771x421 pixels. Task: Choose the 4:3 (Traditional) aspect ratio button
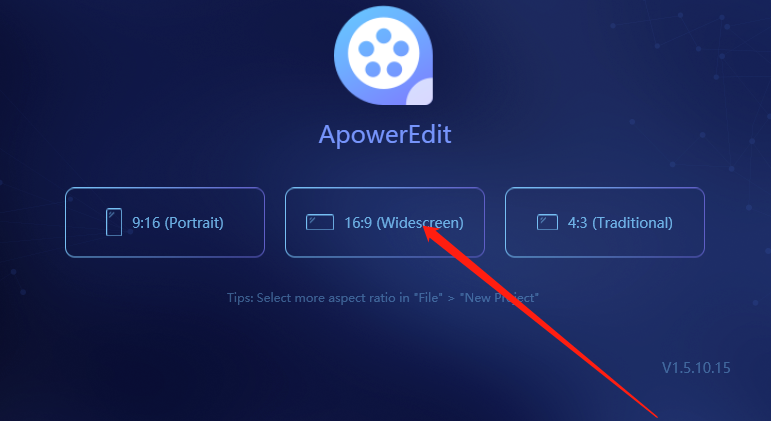605,222
